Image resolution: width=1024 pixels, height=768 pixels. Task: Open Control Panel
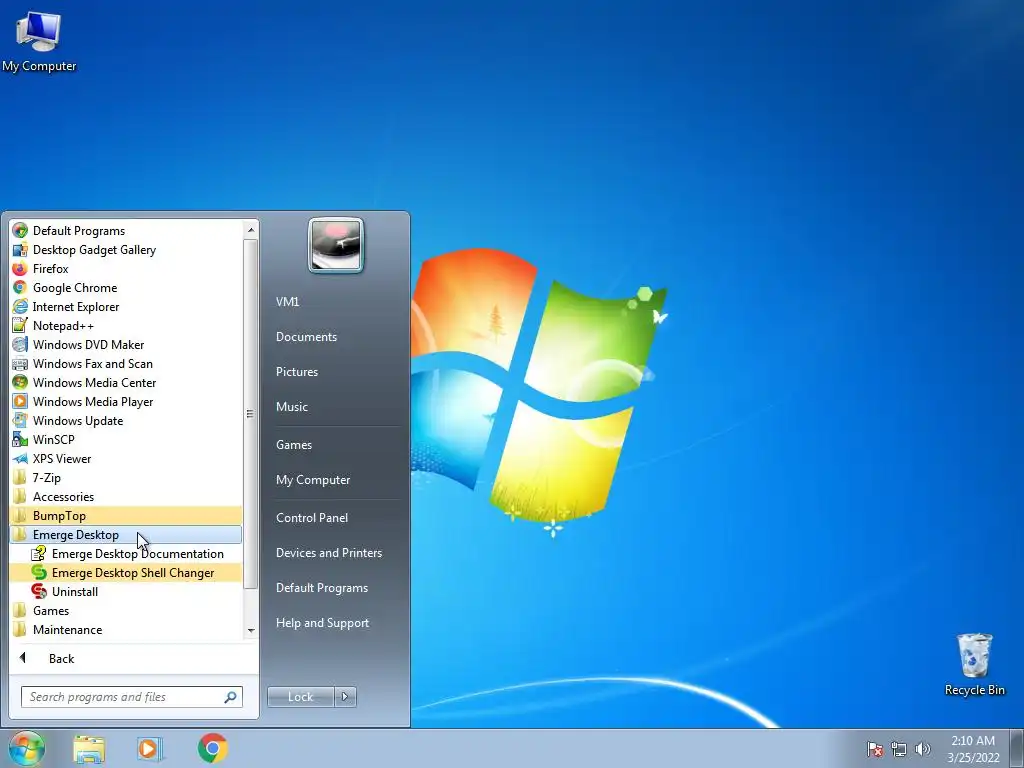pos(312,518)
